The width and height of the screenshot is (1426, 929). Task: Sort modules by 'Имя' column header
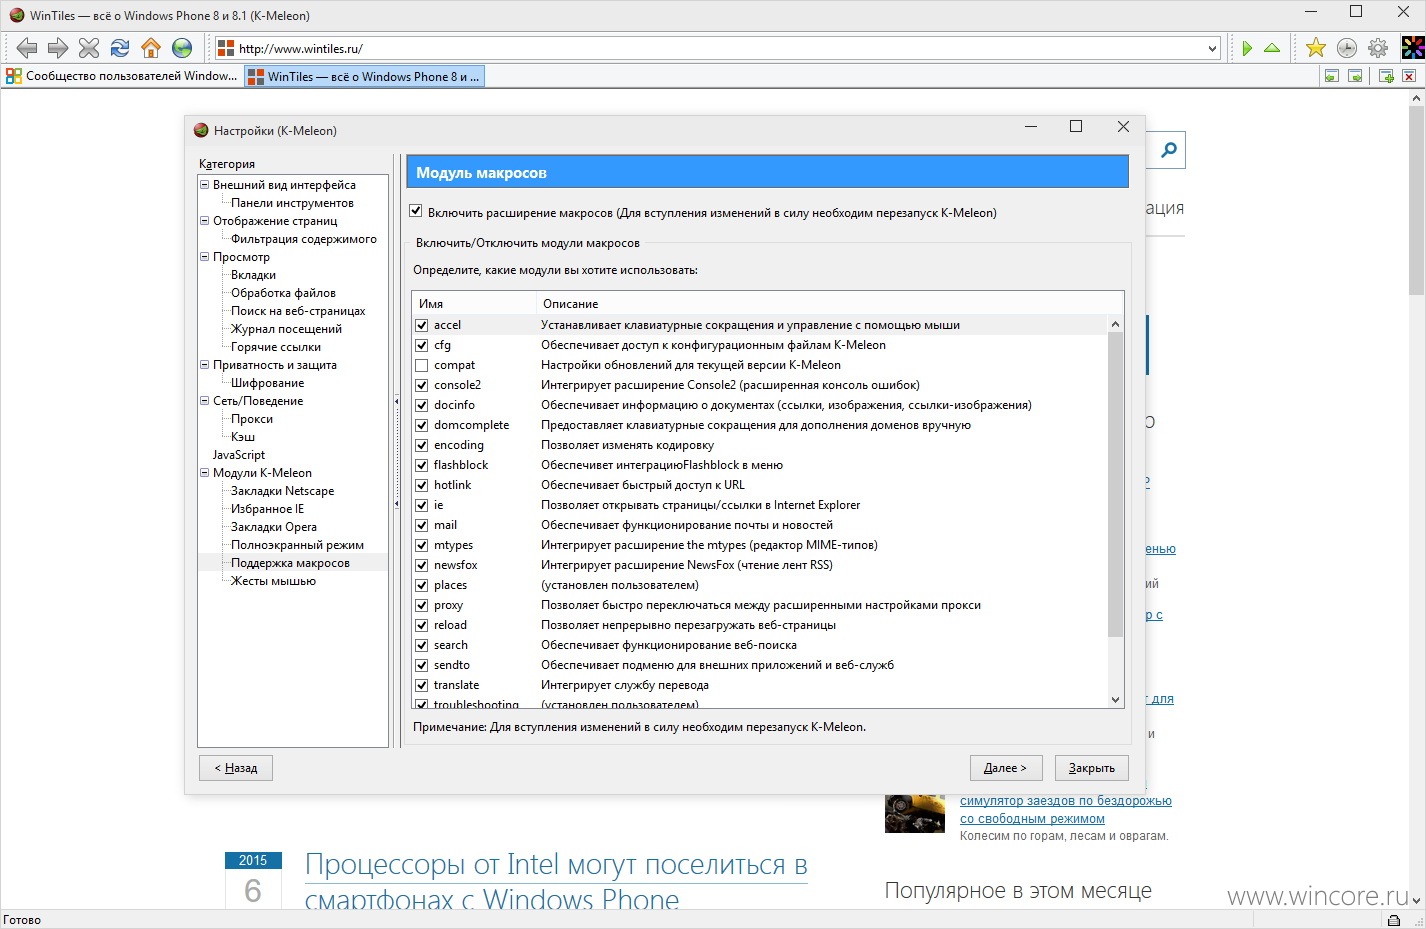point(474,303)
